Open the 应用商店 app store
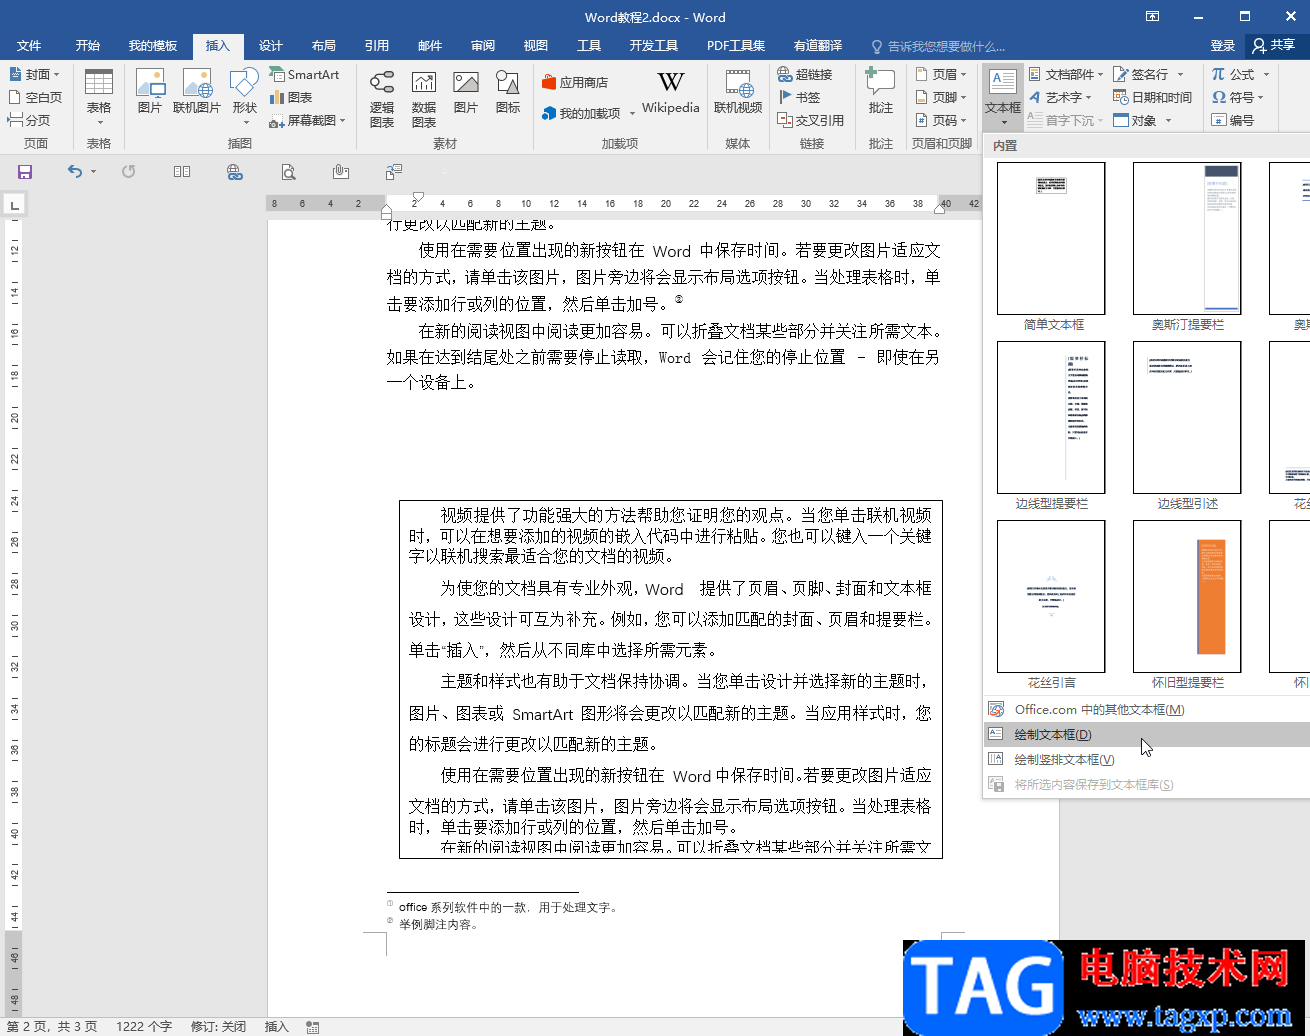The image size is (1310, 1036). pyautogui.click(x=575, y=82)
